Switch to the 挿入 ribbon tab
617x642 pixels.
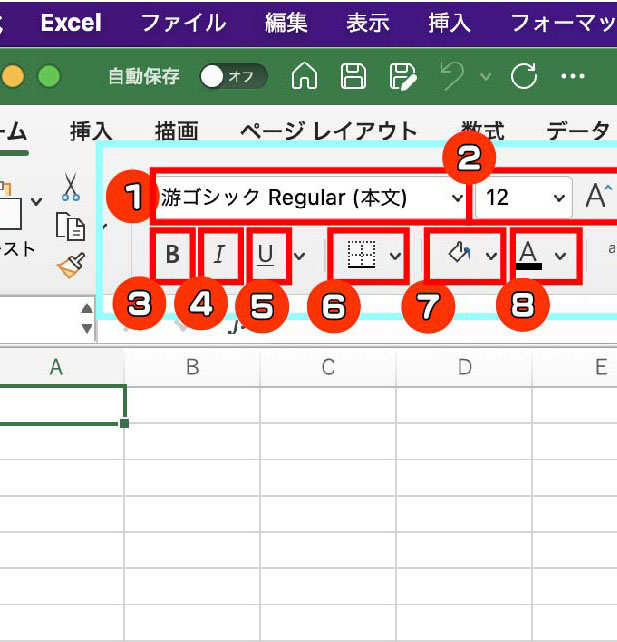[91, 131]
